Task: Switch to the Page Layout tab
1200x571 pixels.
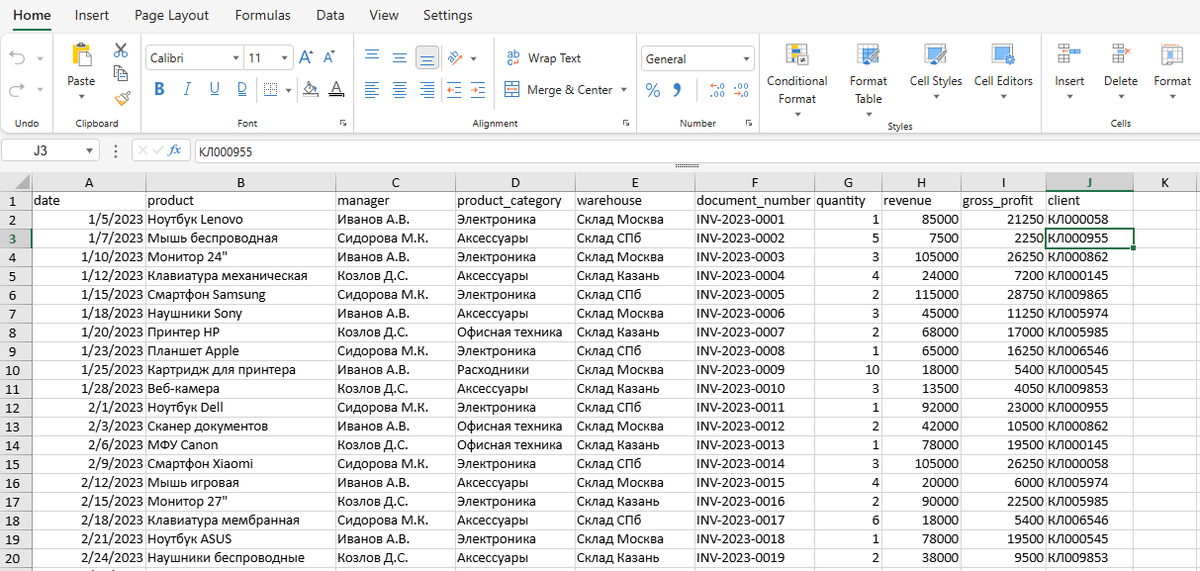Action: pos(172,15)
